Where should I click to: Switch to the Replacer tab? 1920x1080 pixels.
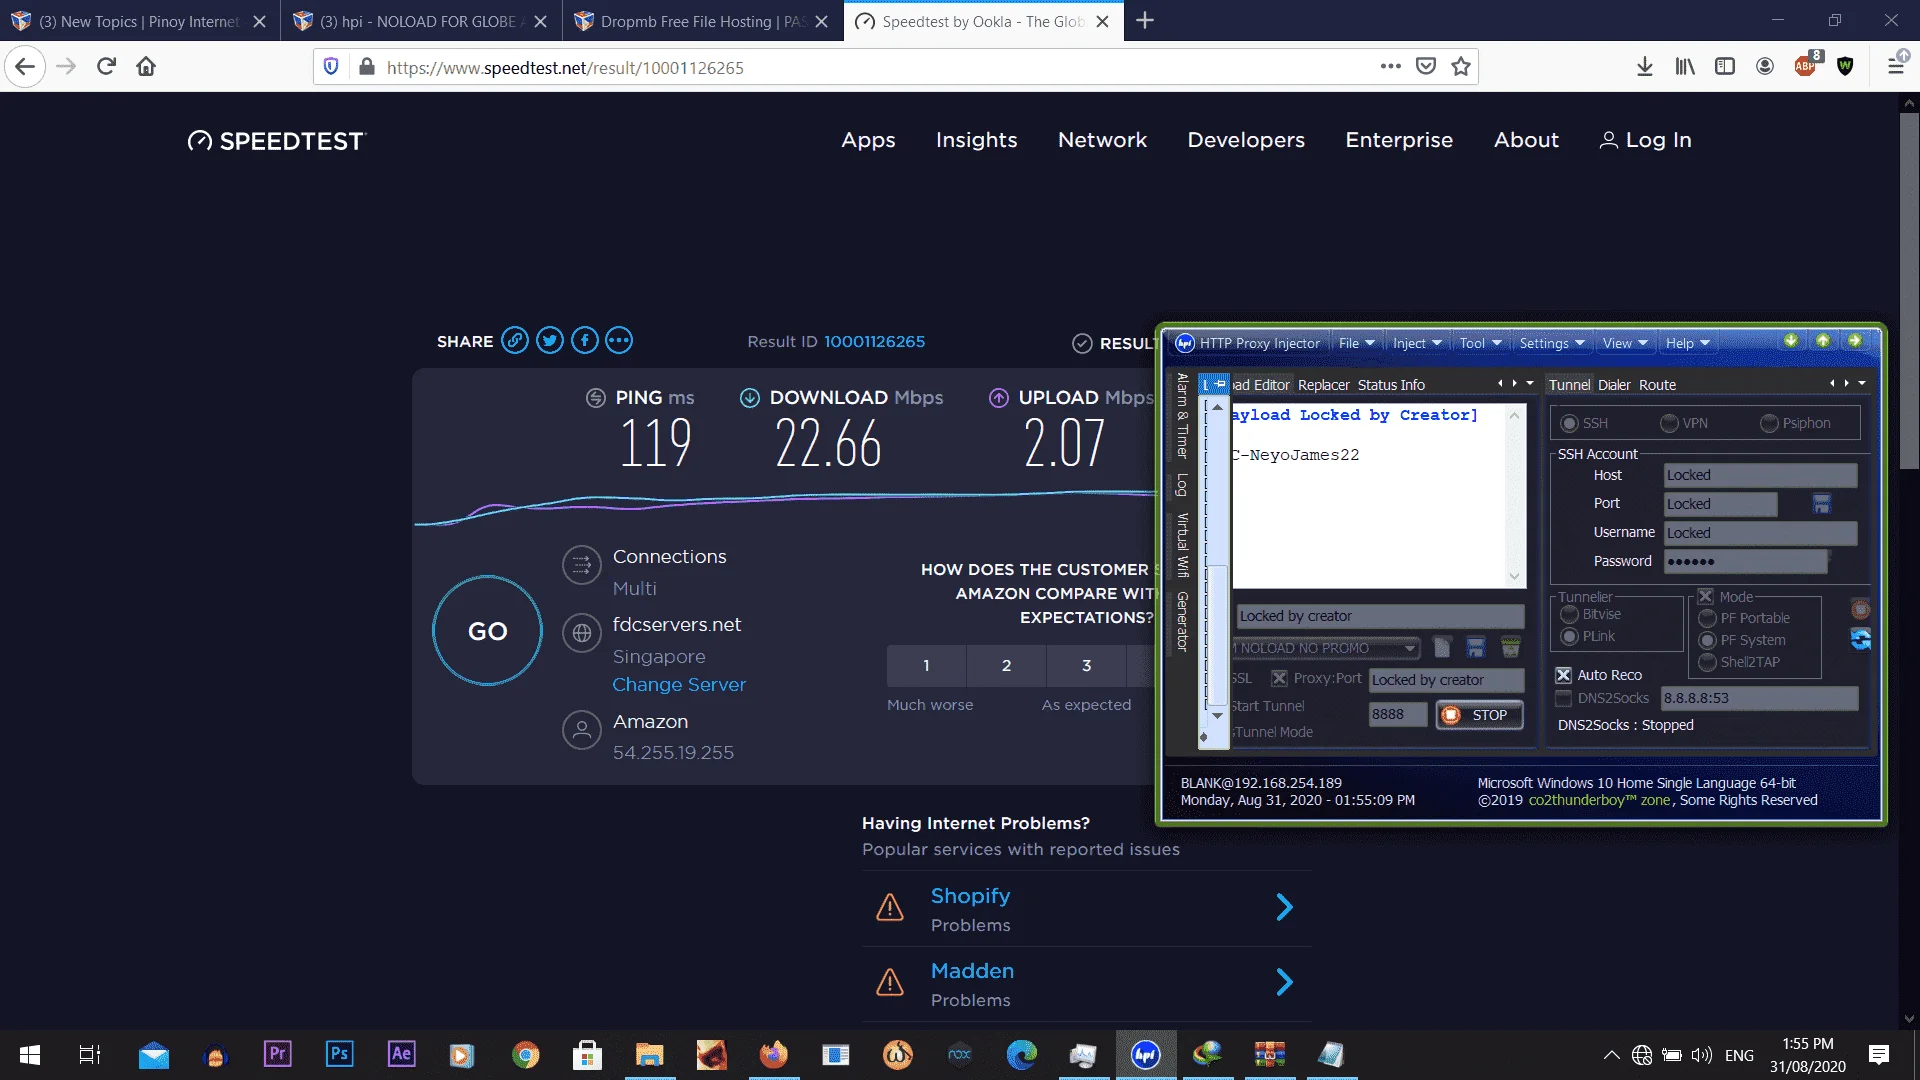point(1324,385)
